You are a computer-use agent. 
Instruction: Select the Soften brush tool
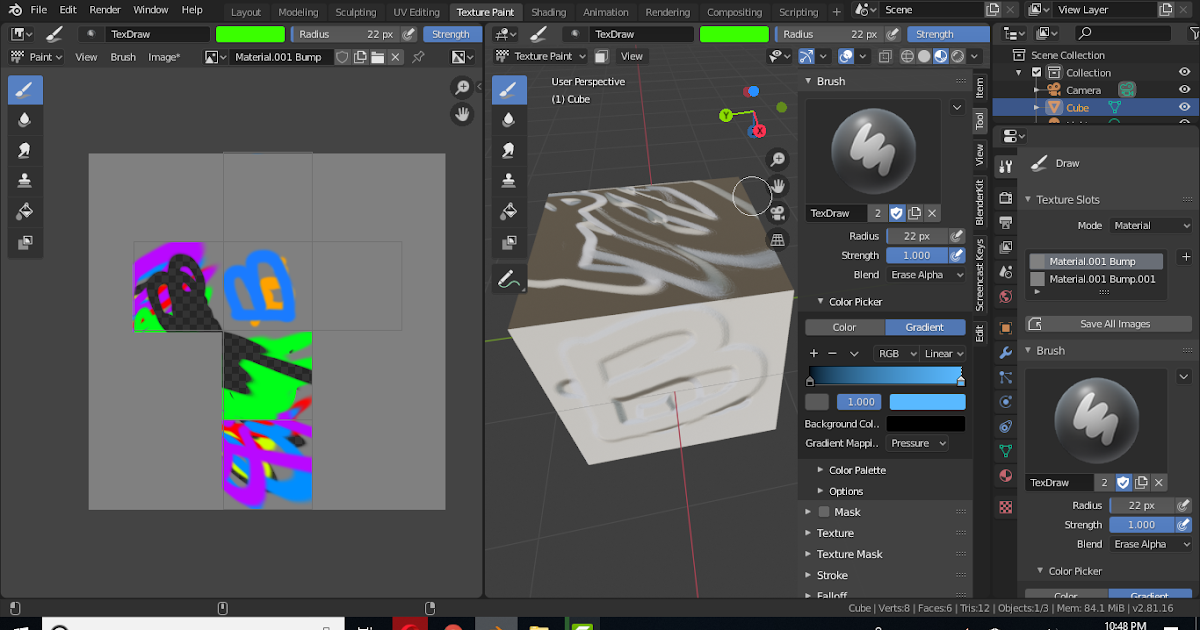(x=25, y=119)
